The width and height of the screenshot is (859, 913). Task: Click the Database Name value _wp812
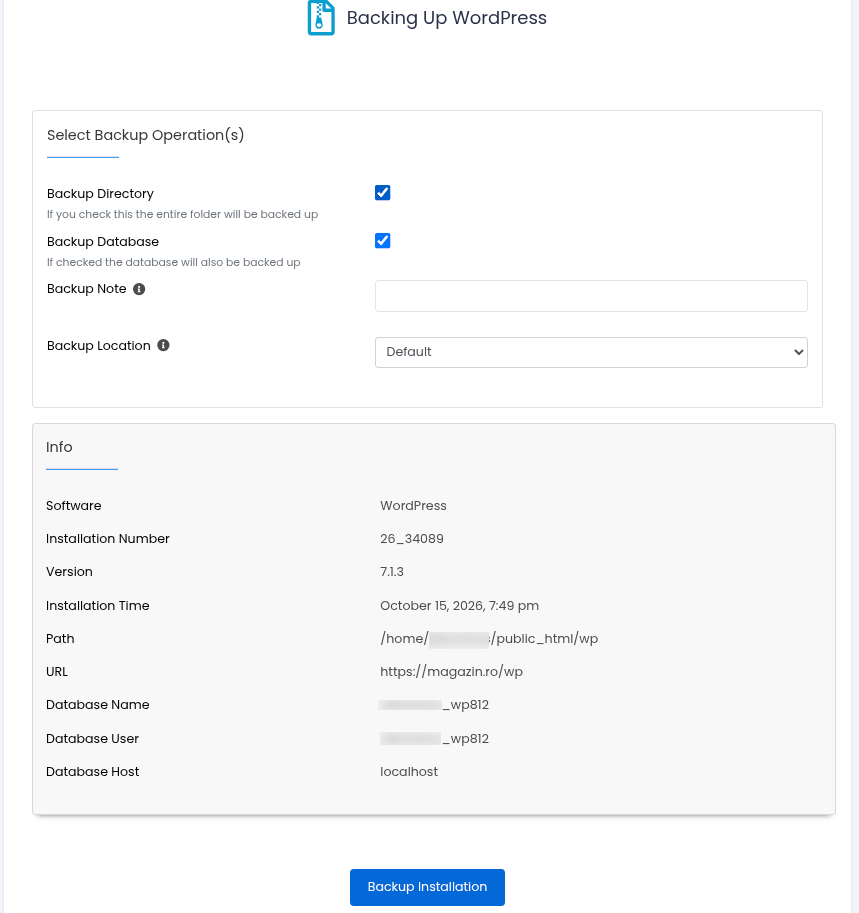434,705
